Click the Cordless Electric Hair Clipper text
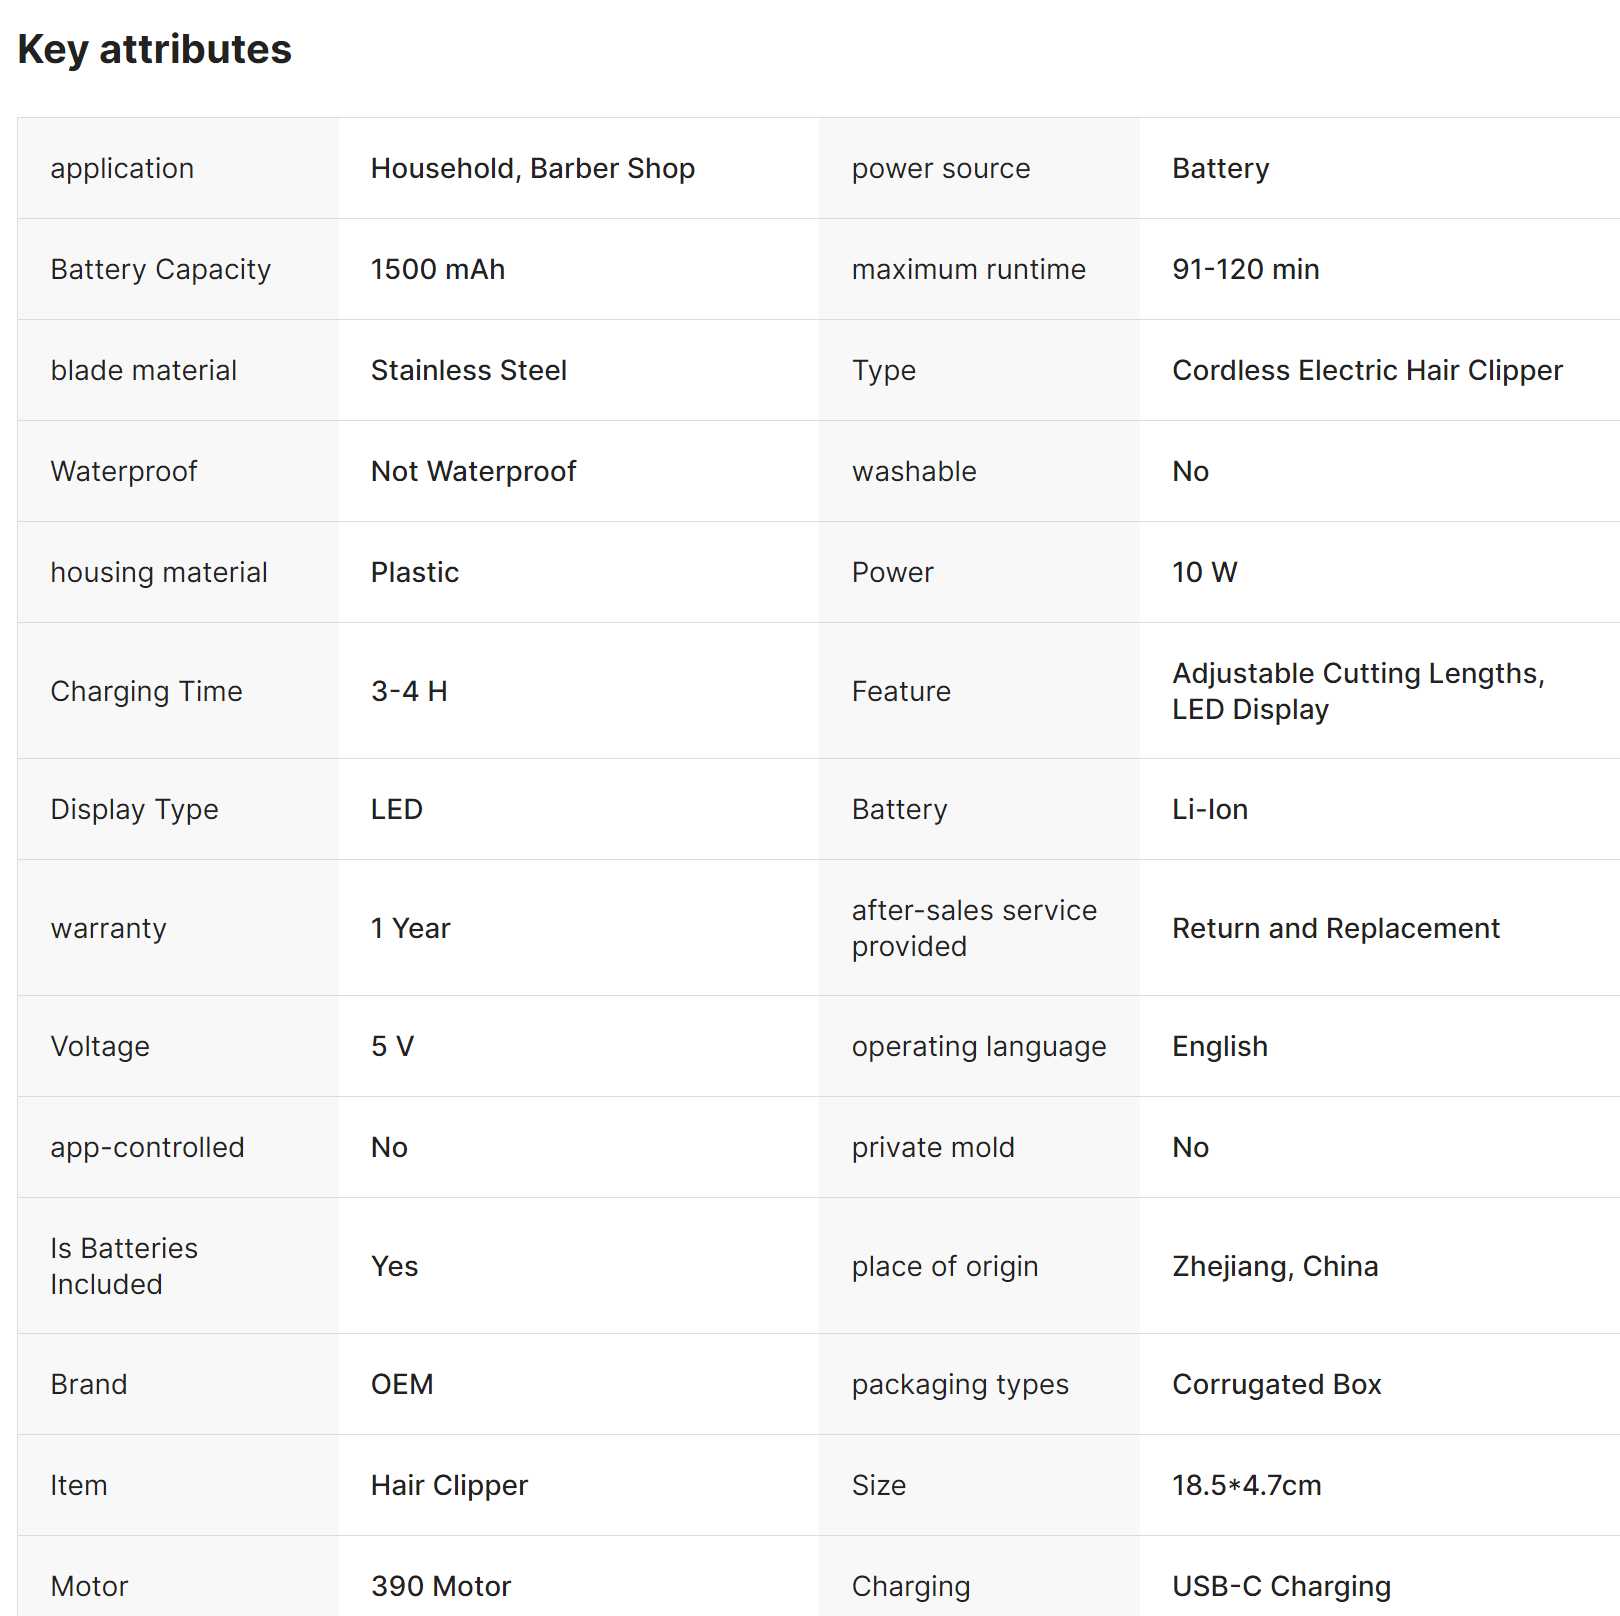Screen dimensions: 1620x1616 click(x=1366, y=370)
